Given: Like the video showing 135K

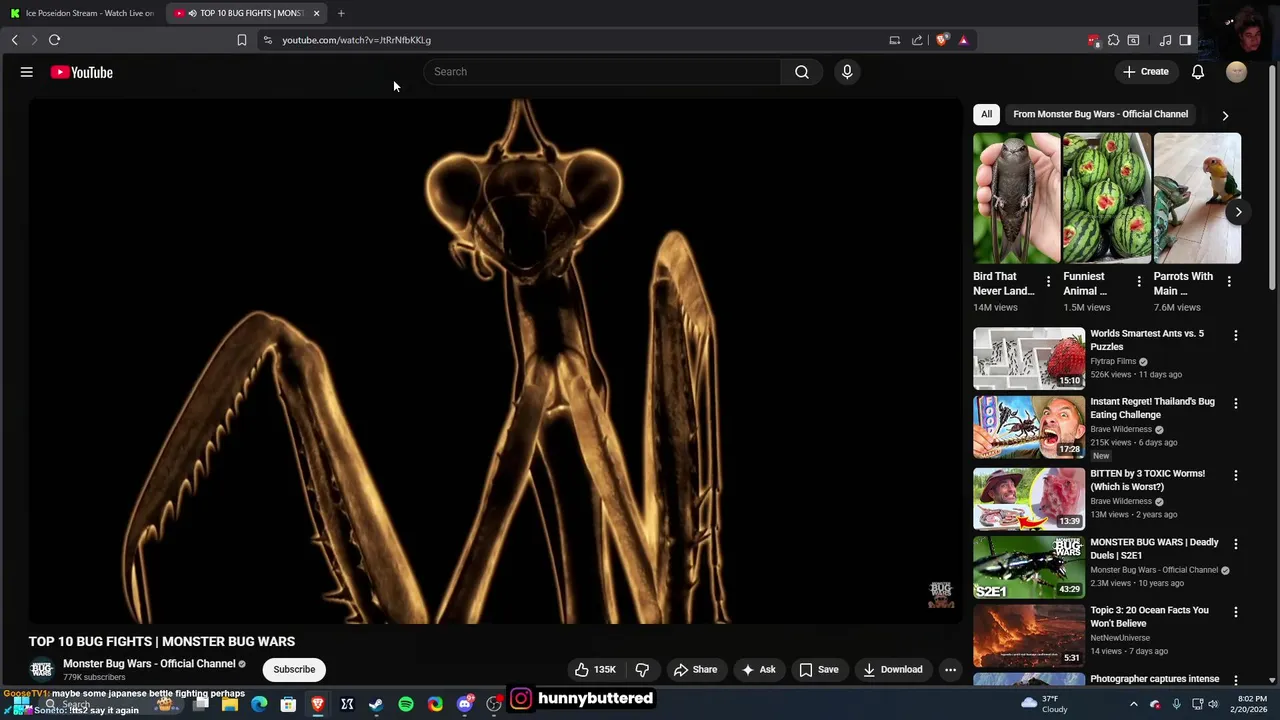Looking at the screenshot, I should click(594, 669).
